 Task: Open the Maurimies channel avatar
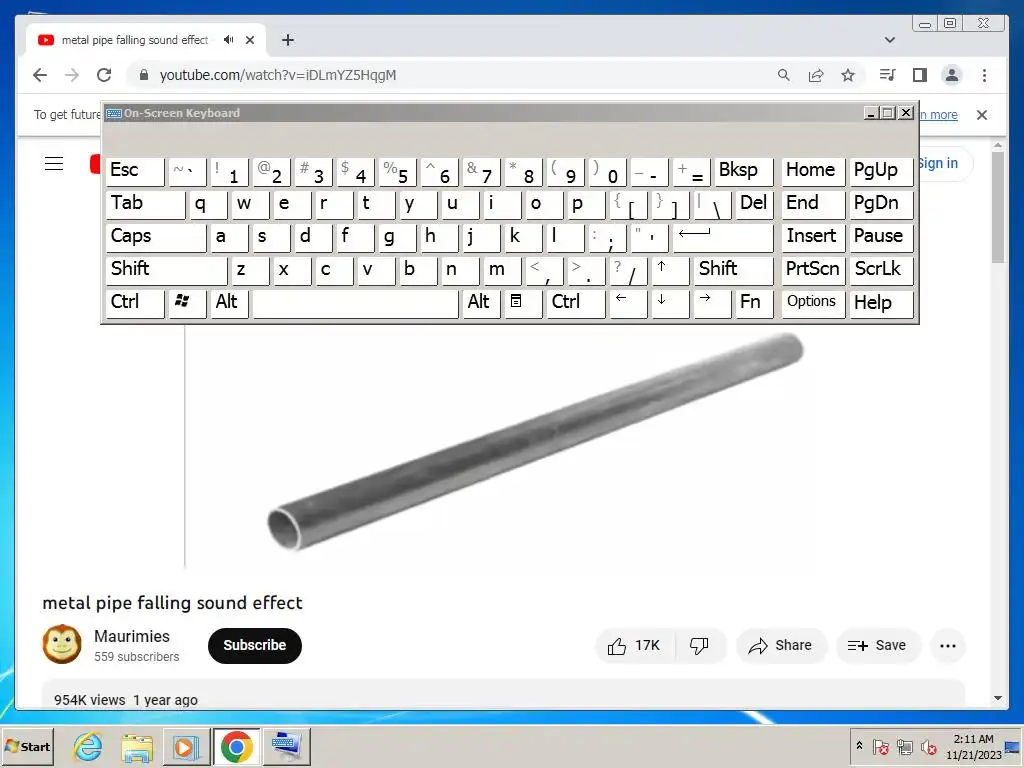pos(62,644)
